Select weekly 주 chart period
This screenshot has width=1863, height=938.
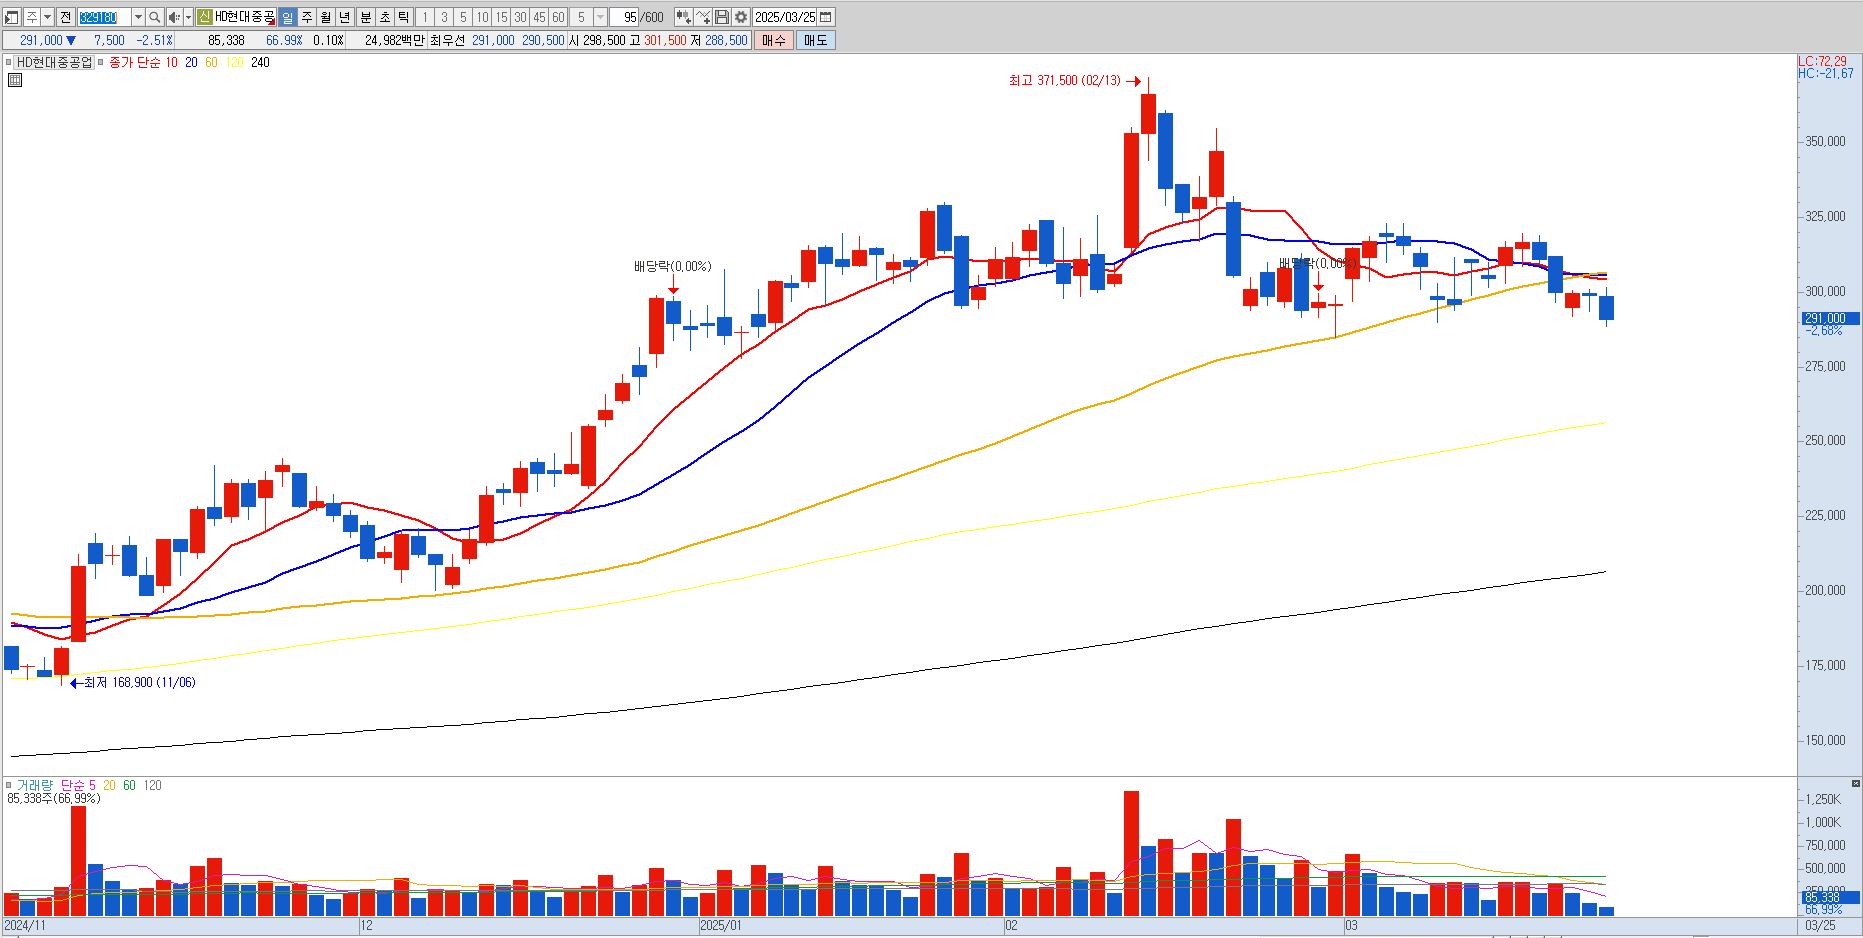click(307, 17)
